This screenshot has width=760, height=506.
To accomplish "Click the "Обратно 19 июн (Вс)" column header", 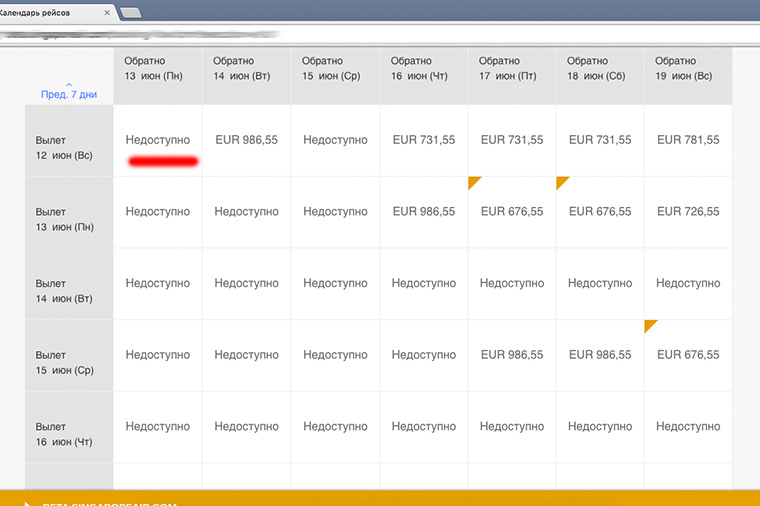I will [x=688, y=76].
